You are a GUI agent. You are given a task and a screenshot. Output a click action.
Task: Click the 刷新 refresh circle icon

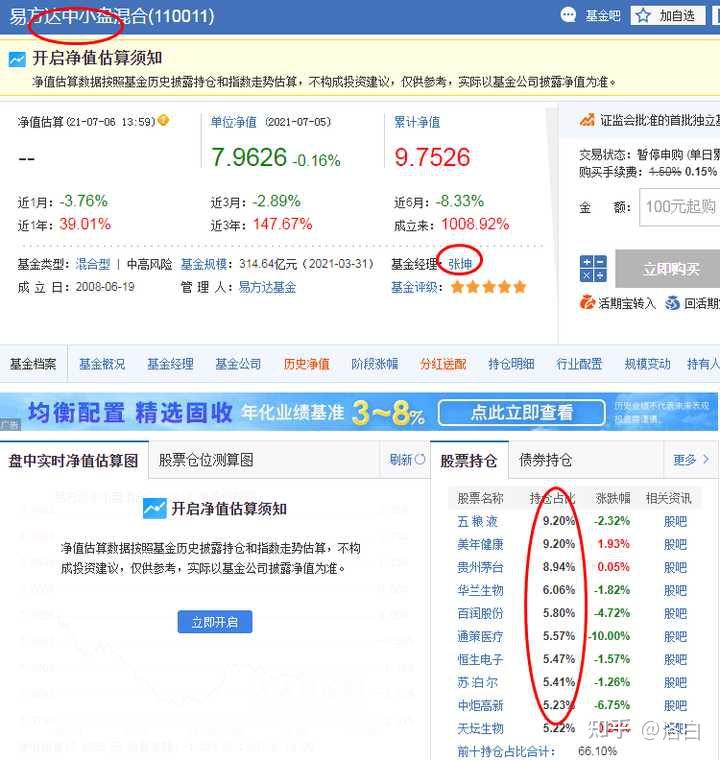point(420,459)
